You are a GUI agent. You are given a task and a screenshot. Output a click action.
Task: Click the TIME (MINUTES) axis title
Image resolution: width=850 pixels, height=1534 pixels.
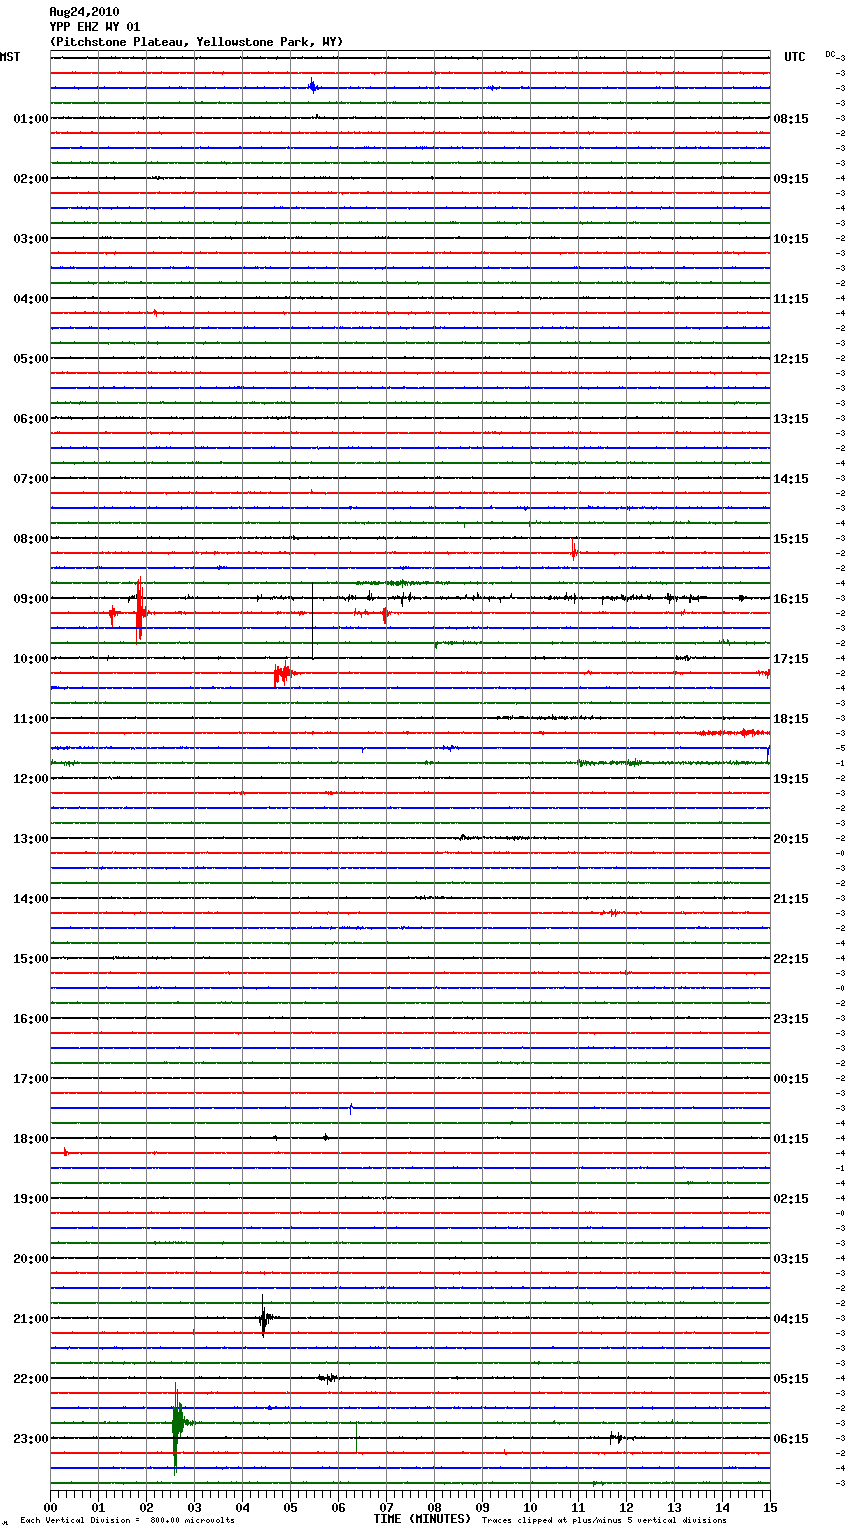tap(422, 1519)
